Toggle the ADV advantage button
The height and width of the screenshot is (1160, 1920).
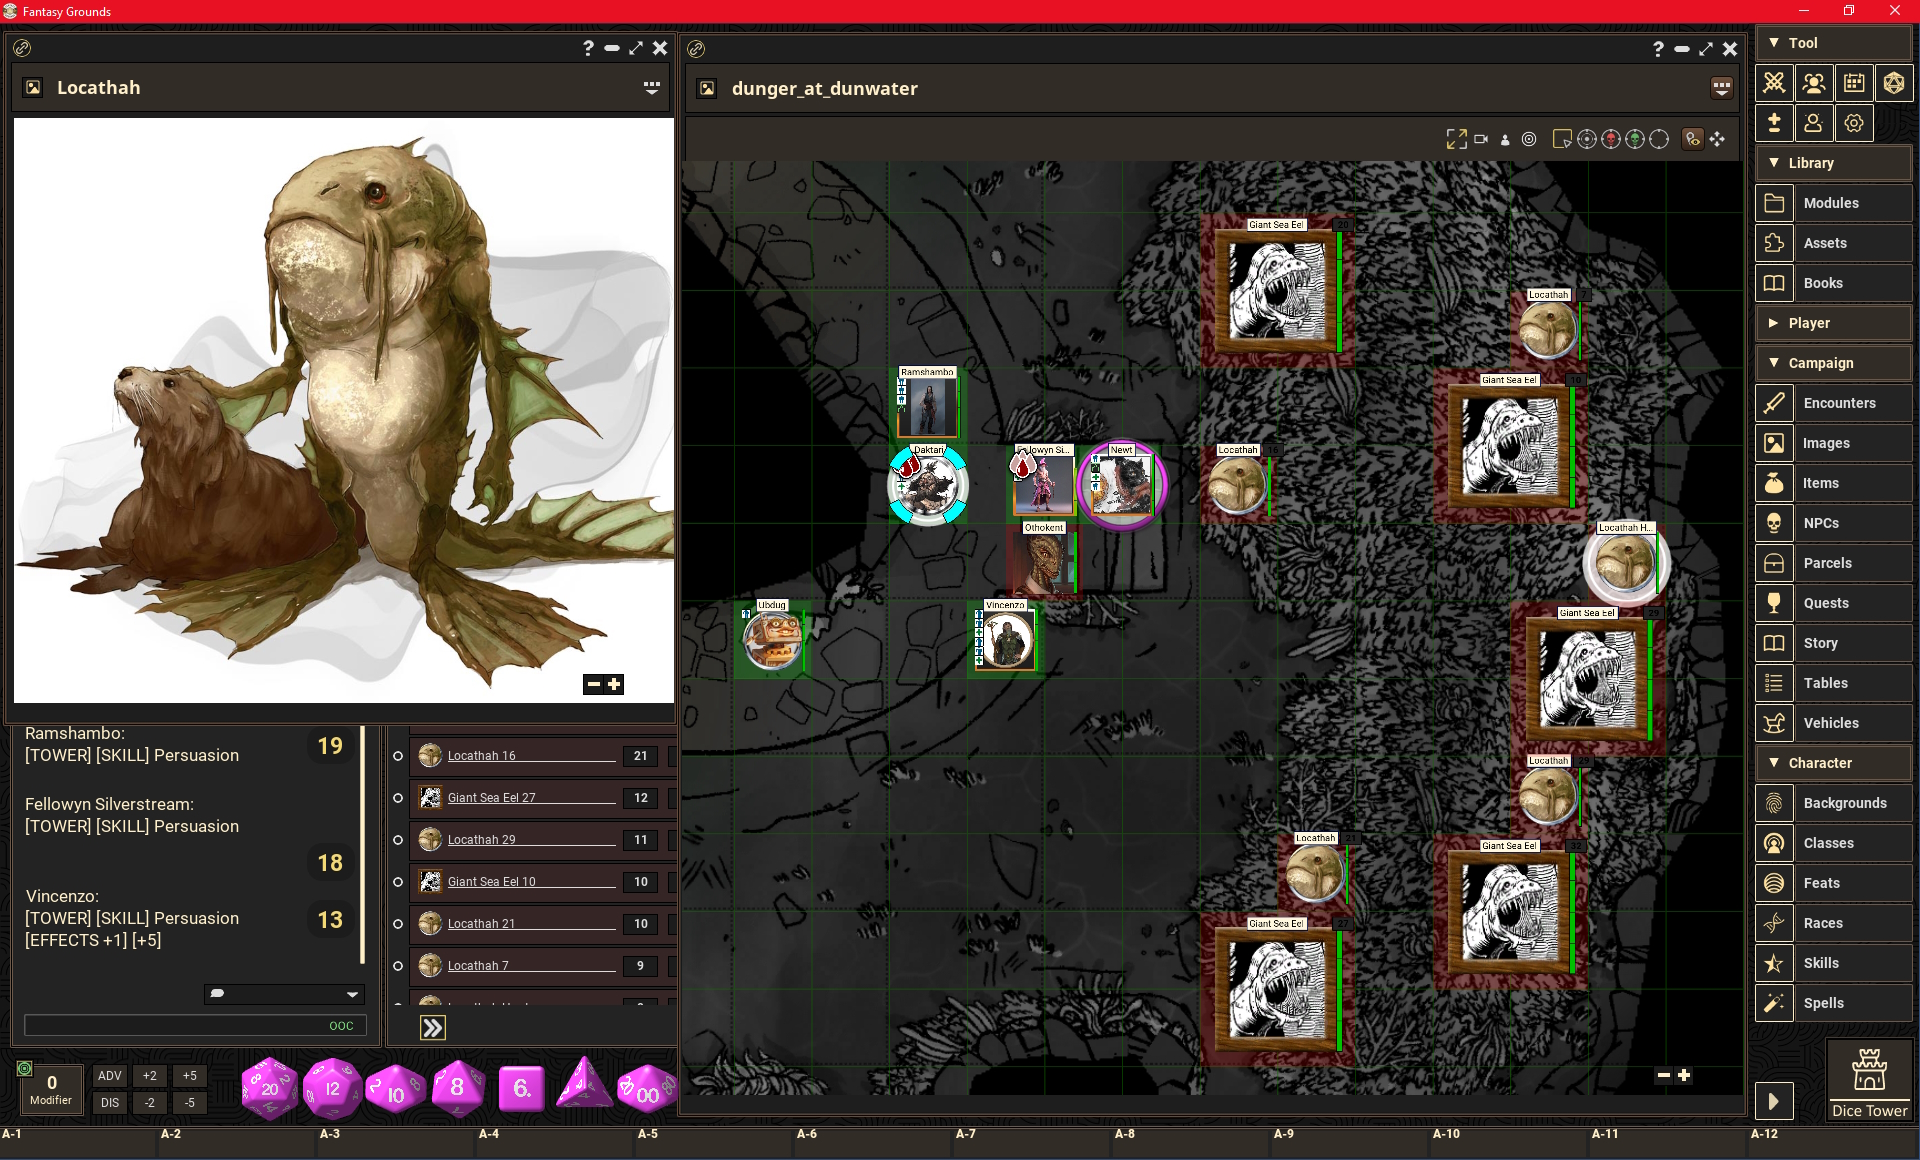[110, 1076]
